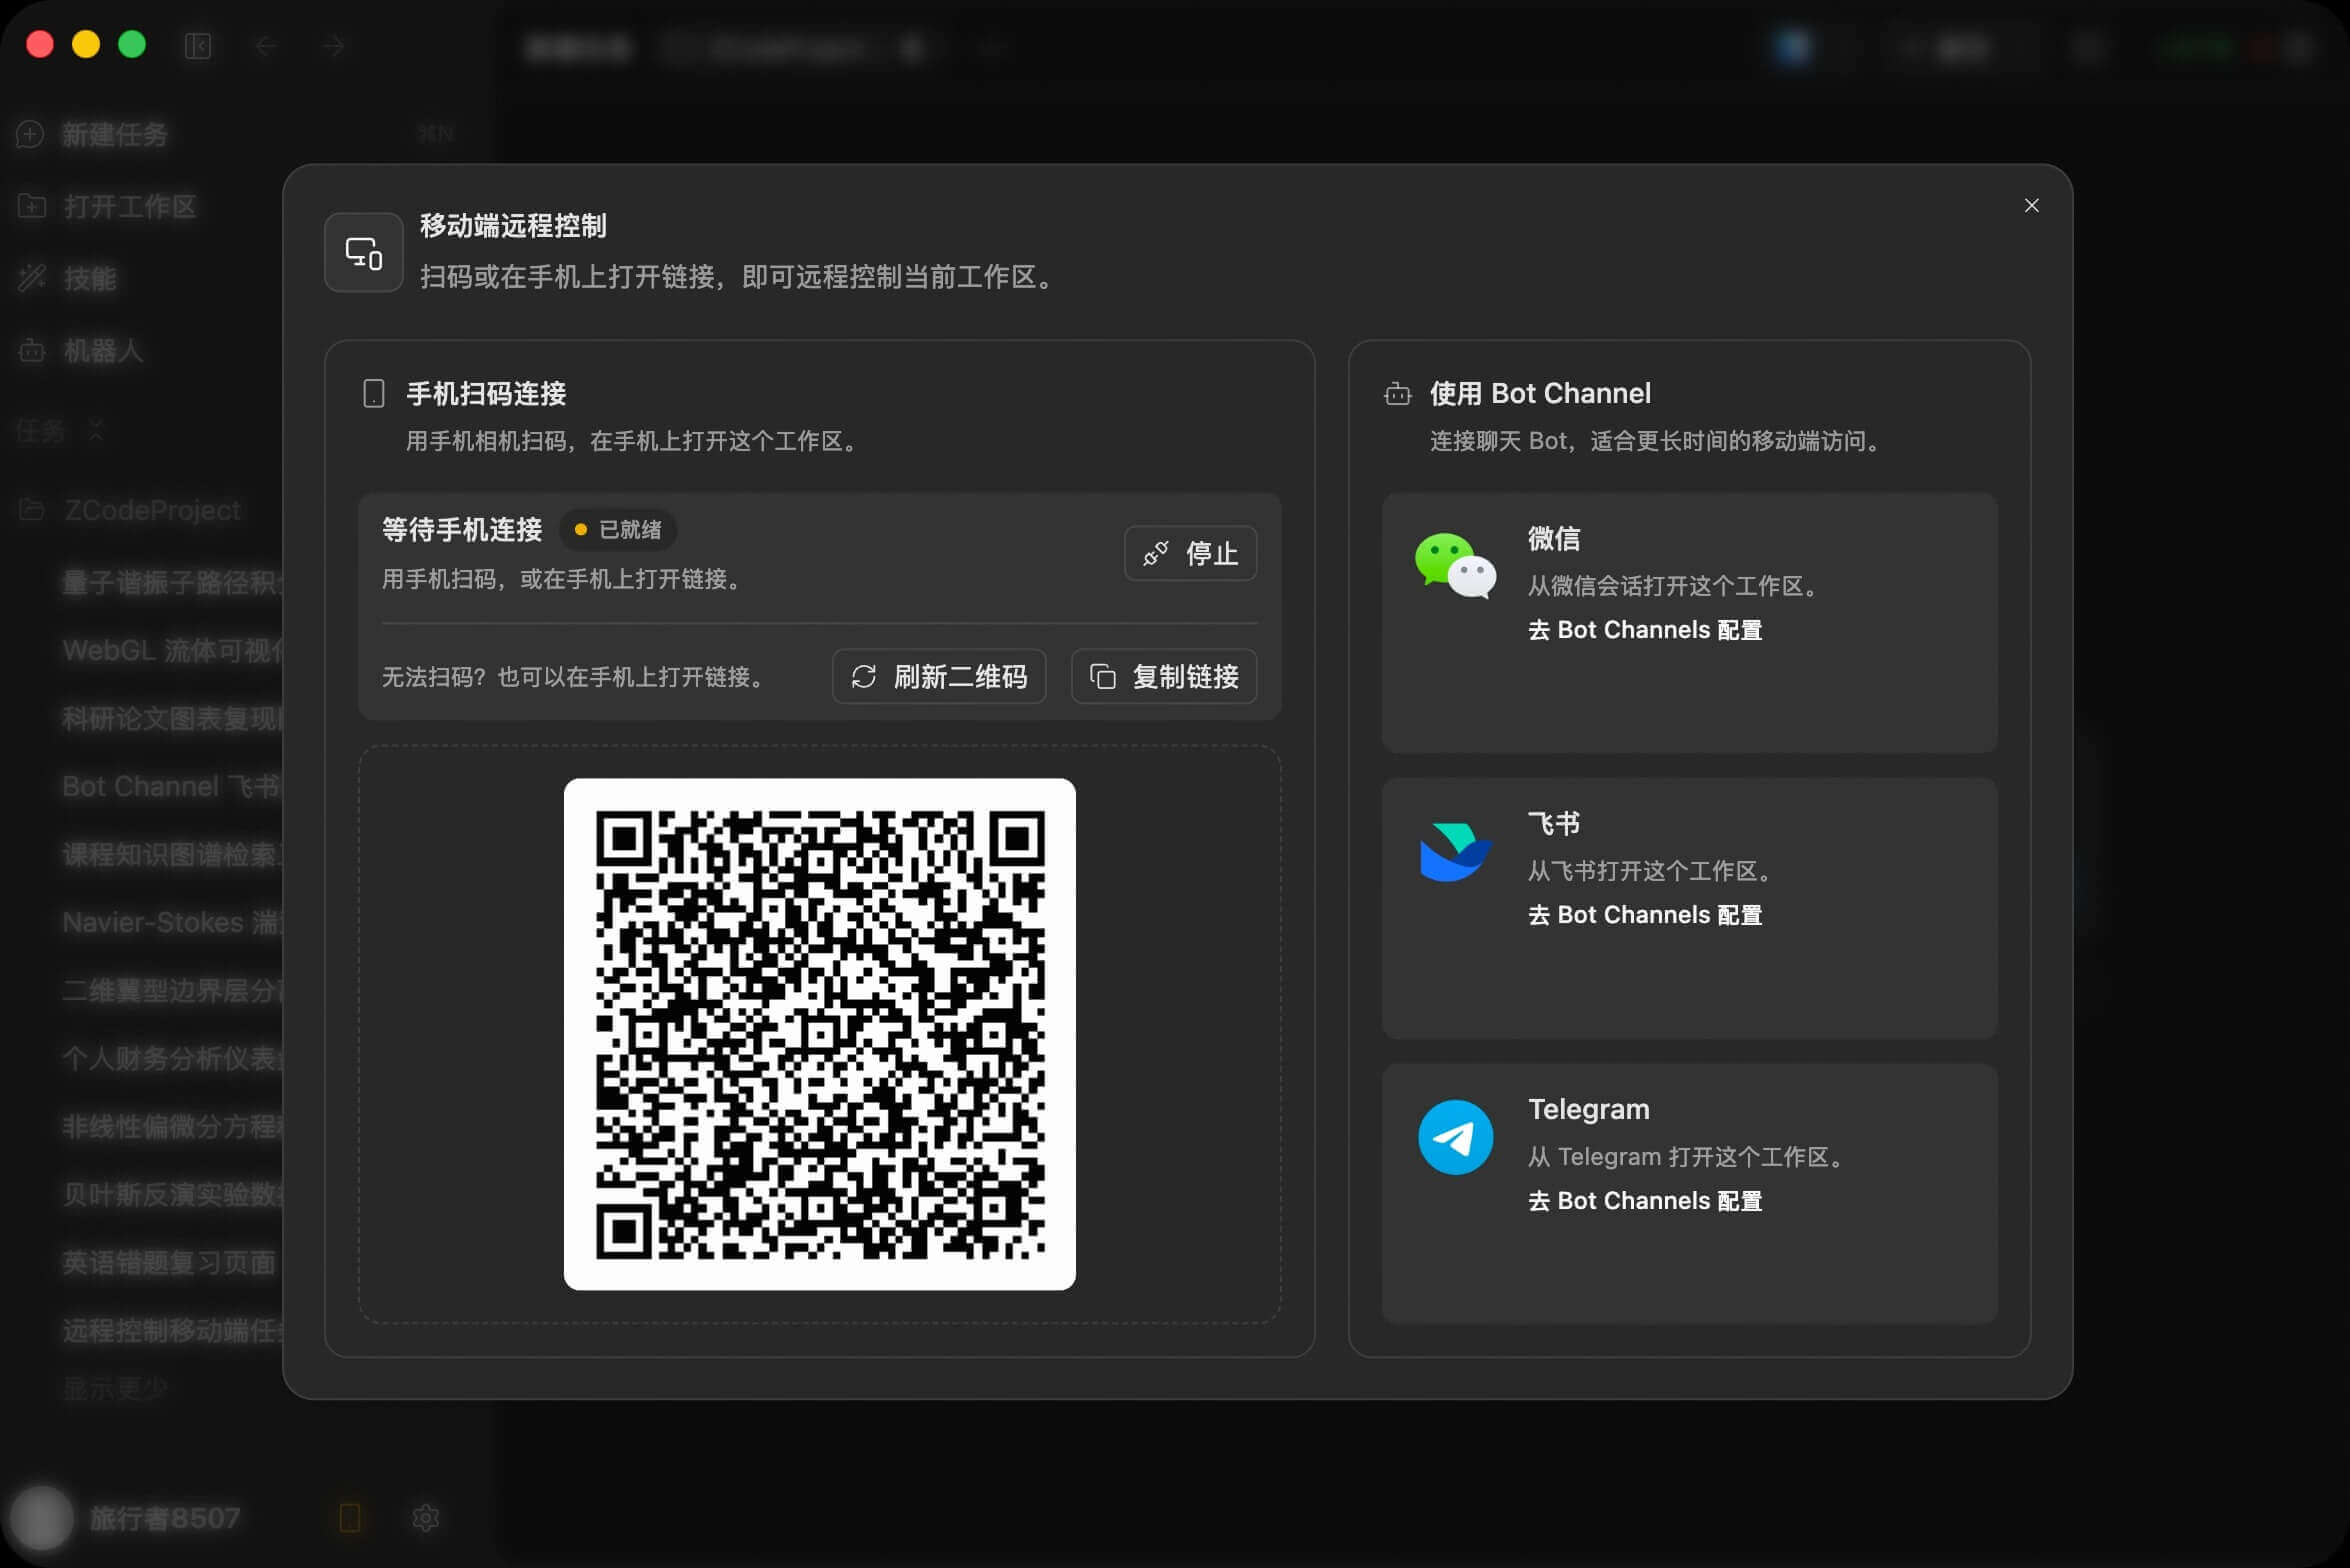Open the 远程控制移动端 task
Image resolution: width=2350 pixels, height=1568 pixels.
tap(172, 1330)
